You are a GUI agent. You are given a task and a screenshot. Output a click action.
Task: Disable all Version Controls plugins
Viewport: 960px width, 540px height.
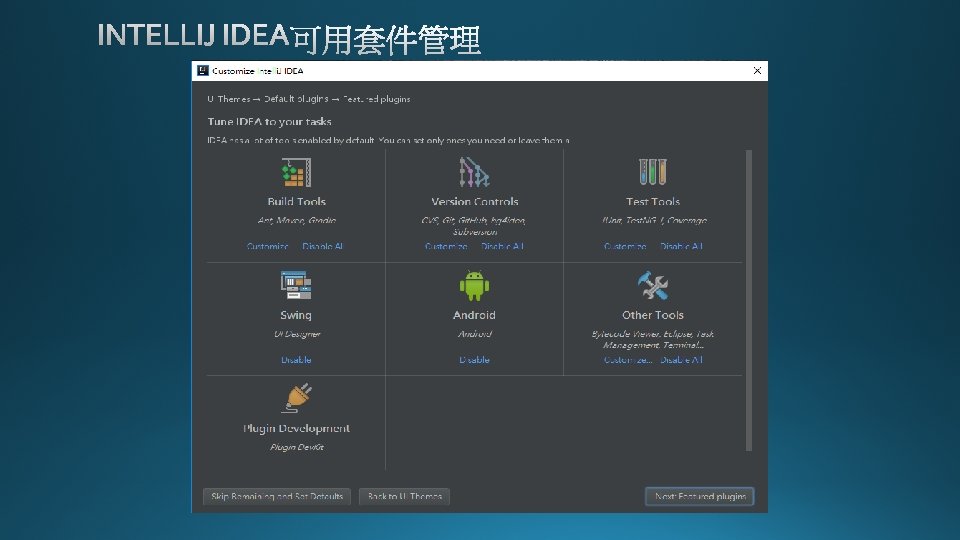502,246
